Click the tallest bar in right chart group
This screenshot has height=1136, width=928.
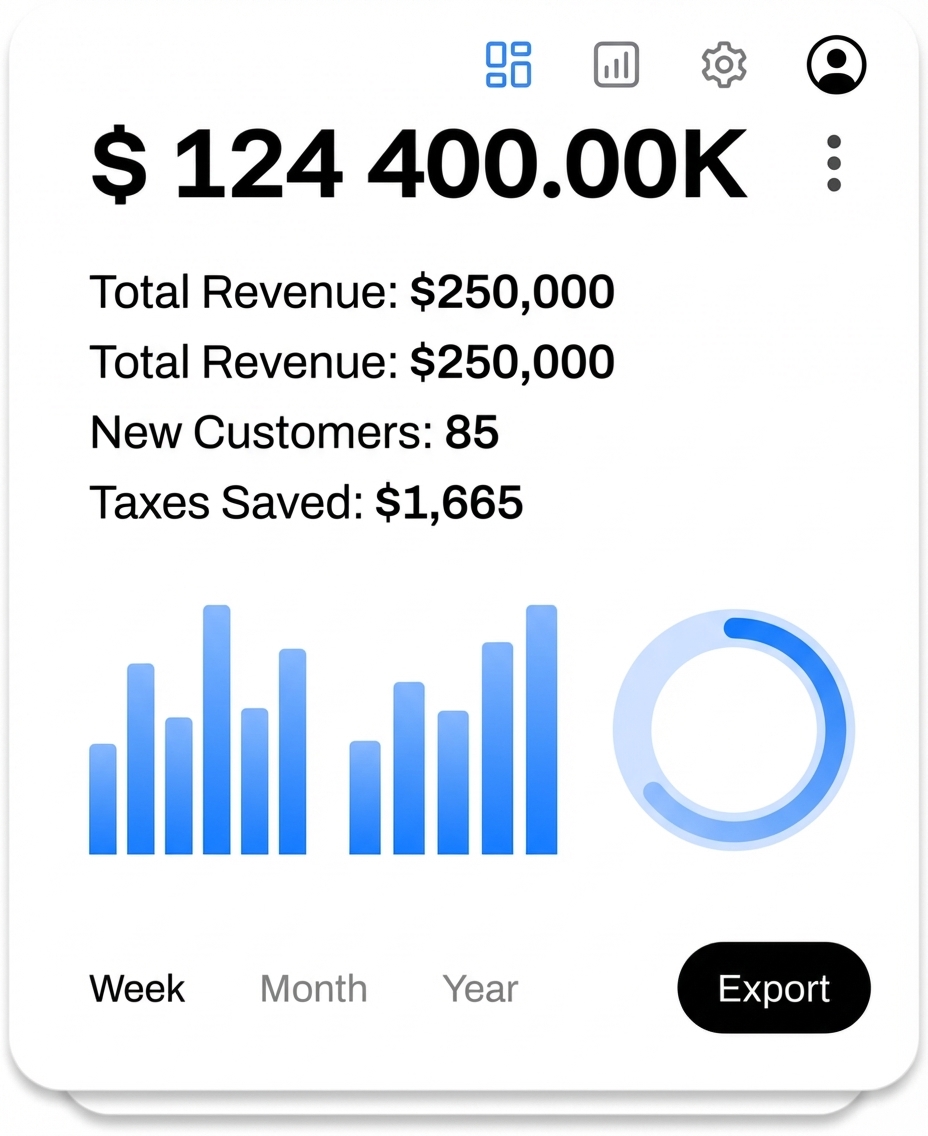pos(541,730)
